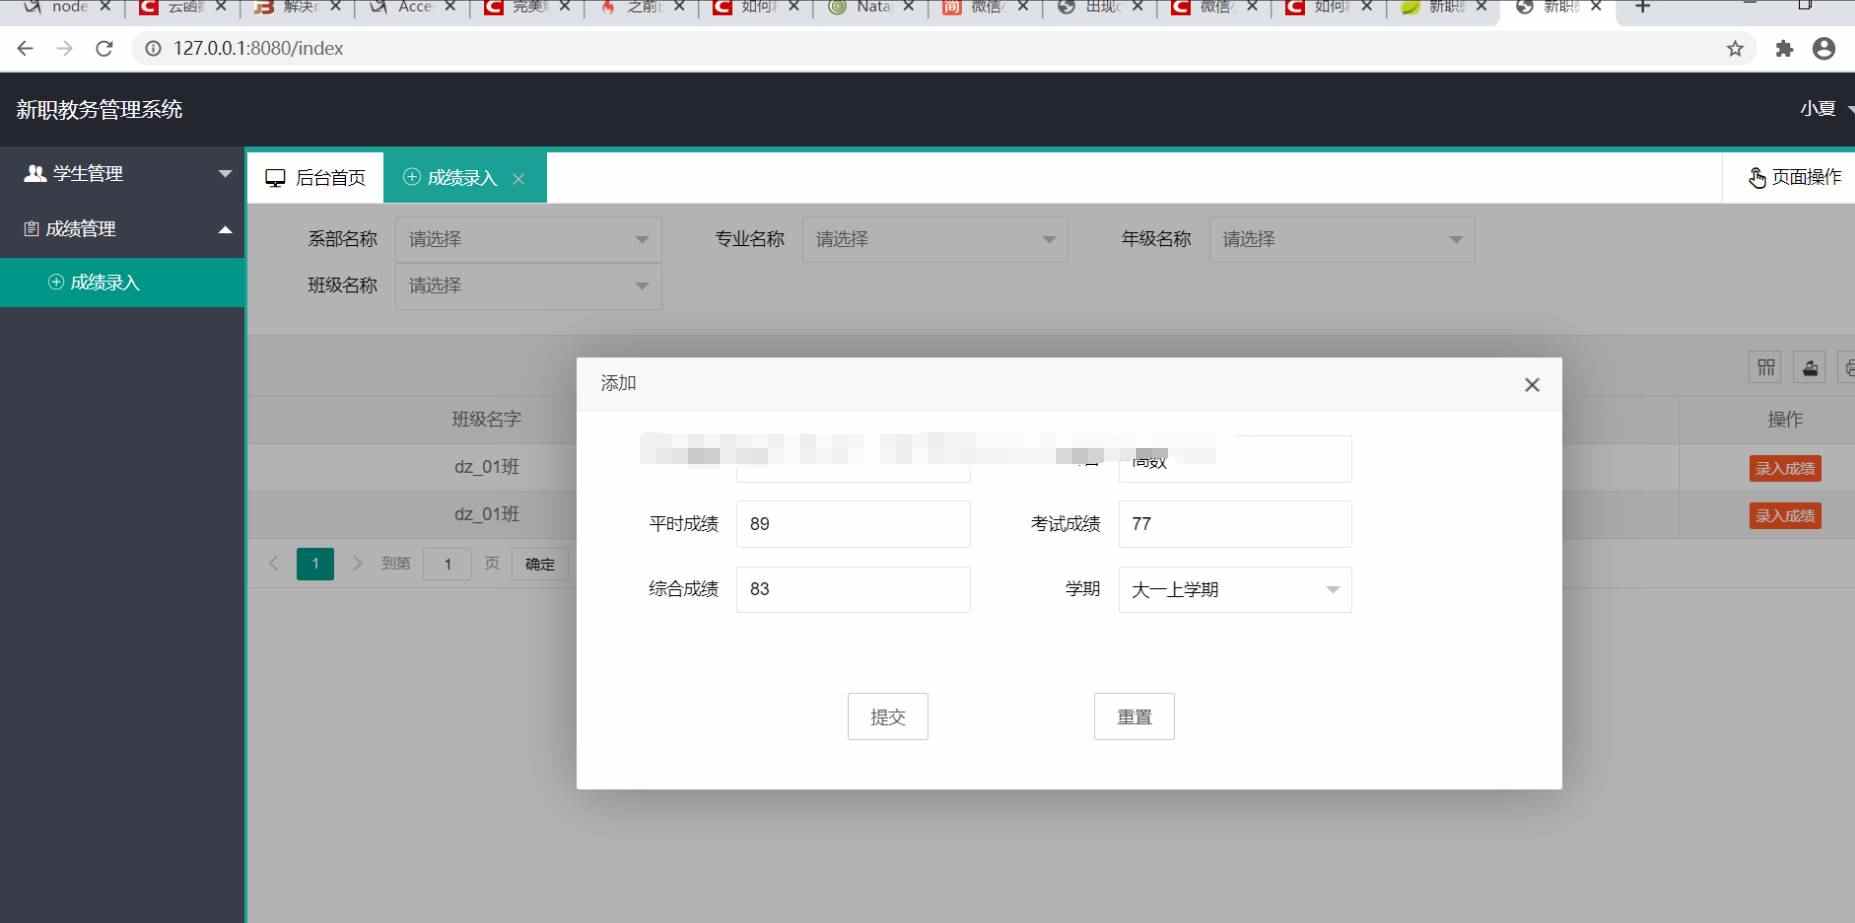This screenshot has width=1855, height=923.
Task: Open the 班级名称 dropdown
Action: pyautogui.click(x=528, y=286)
